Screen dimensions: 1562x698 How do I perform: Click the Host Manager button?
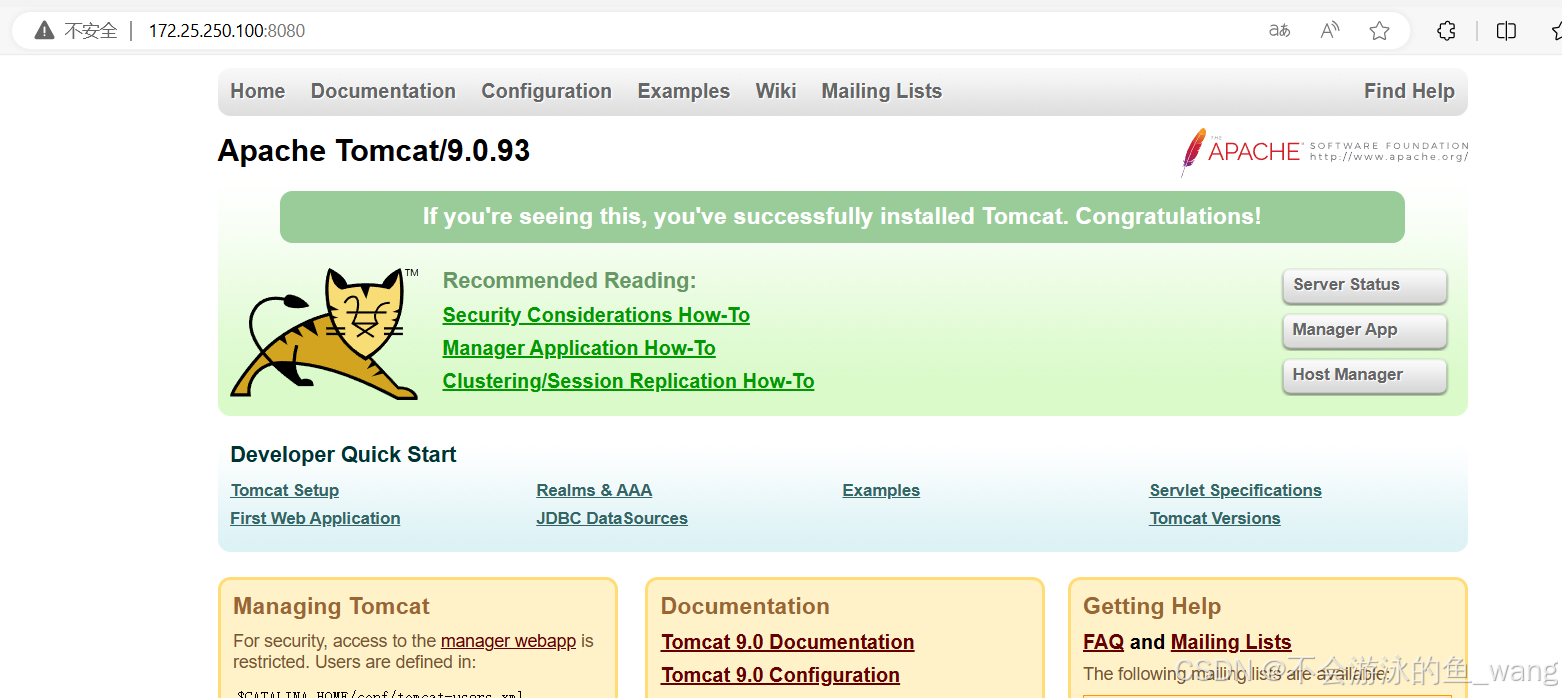coord(1364,375)
